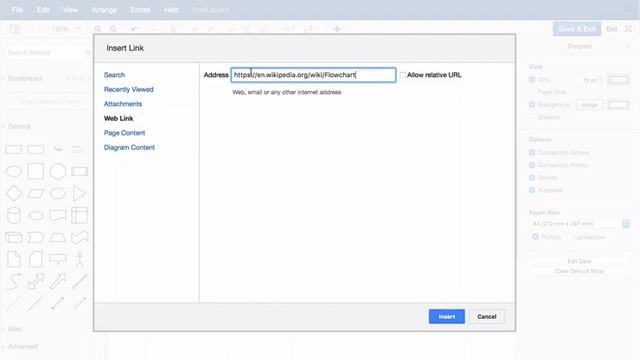Screen dimensions: 640x360
Task: Select the parallelogram shape
Action: coord(36,193)
